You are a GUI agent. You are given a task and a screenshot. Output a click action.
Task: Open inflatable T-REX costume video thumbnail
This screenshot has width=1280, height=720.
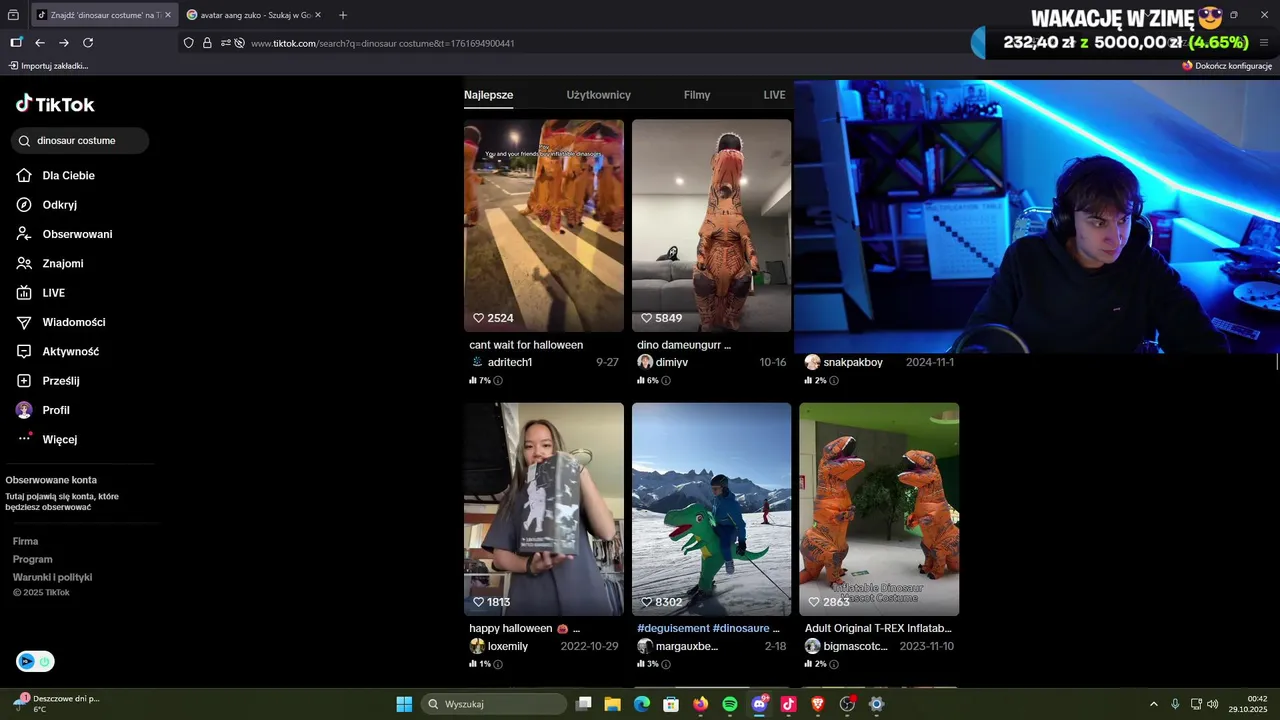click(x=879, y=509)
